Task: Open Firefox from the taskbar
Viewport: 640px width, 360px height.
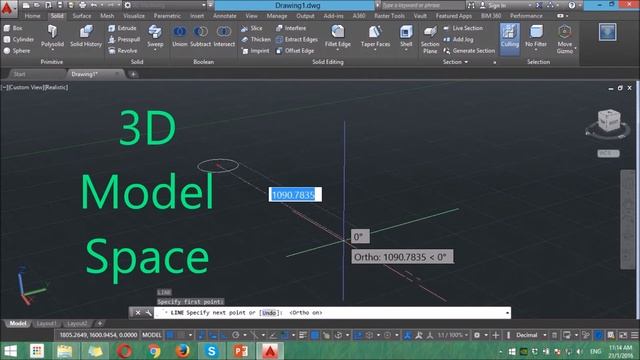Action: click(182, 351)
